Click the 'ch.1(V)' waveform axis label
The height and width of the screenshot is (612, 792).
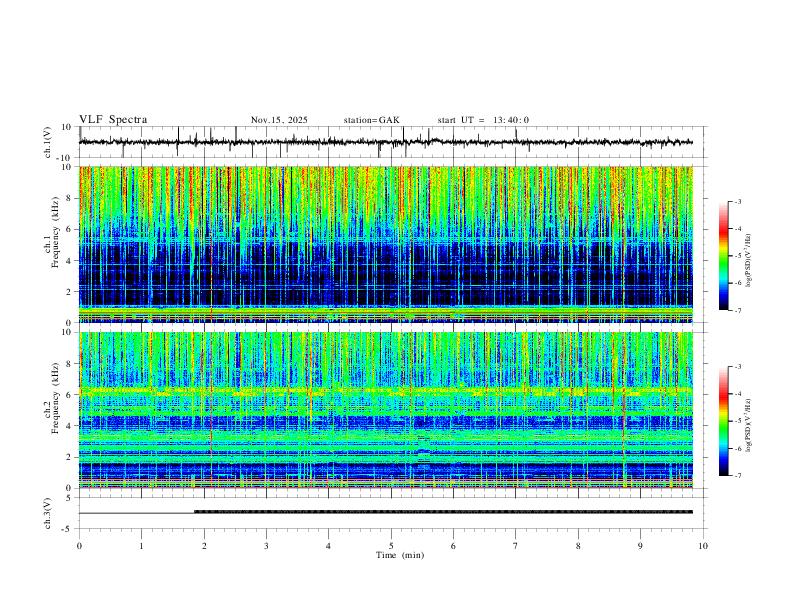48,142
